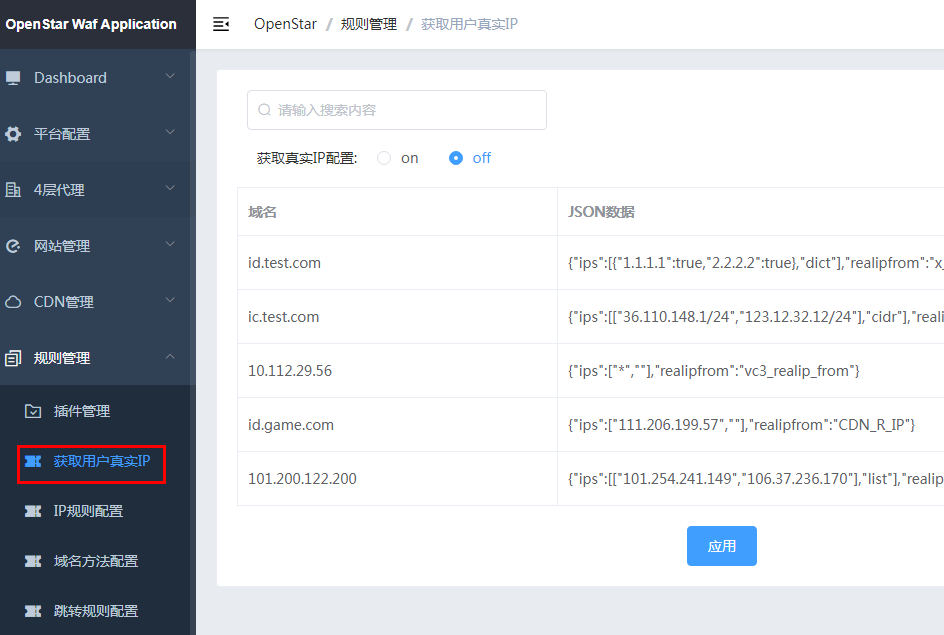
Task: Go to IP规则配置 submenu item
Action: click(x=95, y=511)
